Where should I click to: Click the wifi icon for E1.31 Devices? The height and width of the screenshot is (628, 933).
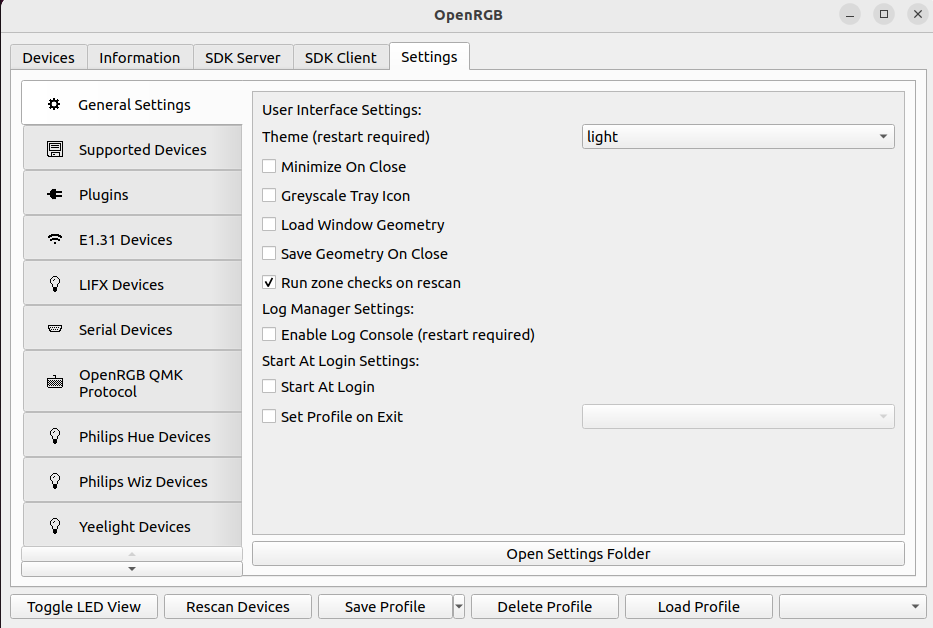point(55,240)
